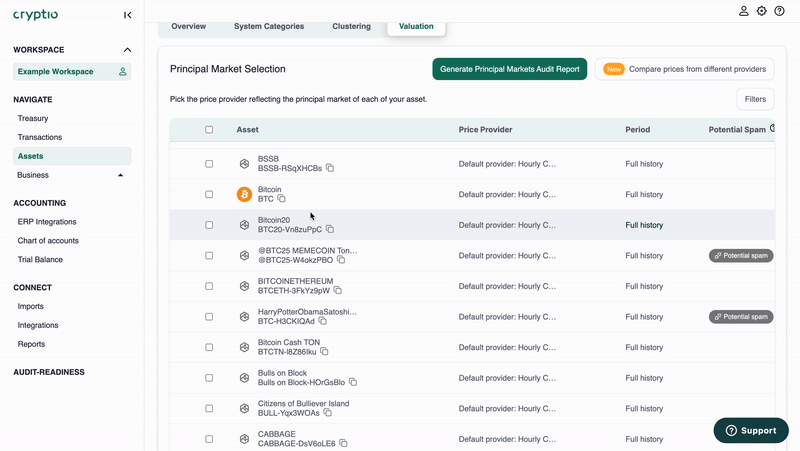Collapse the sidebar using the arrow icon
This screenshot has height=451, width=800.
[128, 15]
